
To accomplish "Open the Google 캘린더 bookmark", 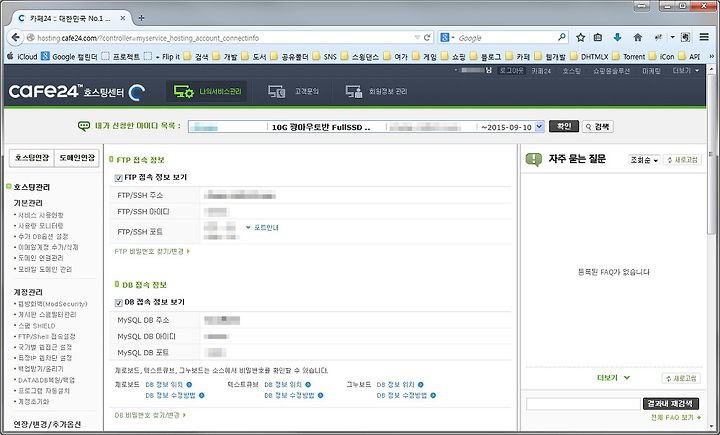I will (69, 56).
